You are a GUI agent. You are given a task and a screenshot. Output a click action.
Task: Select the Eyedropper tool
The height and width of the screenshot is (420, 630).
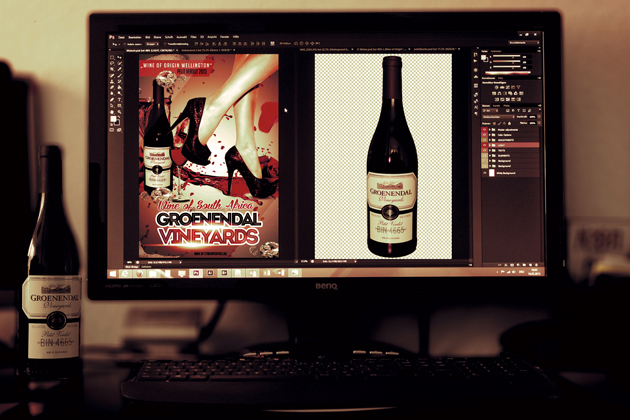click(x=119, y=69)
